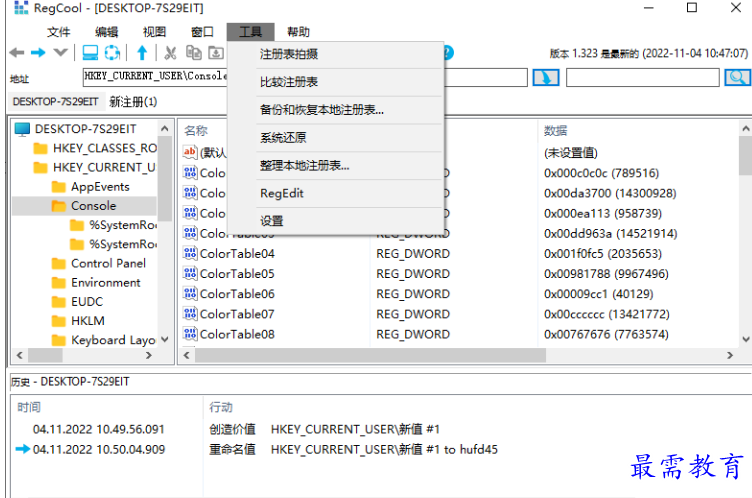This screenshot has width=752, height=498.
Task: Close the open 工具 menu
Action: click(x=250, y=32)
